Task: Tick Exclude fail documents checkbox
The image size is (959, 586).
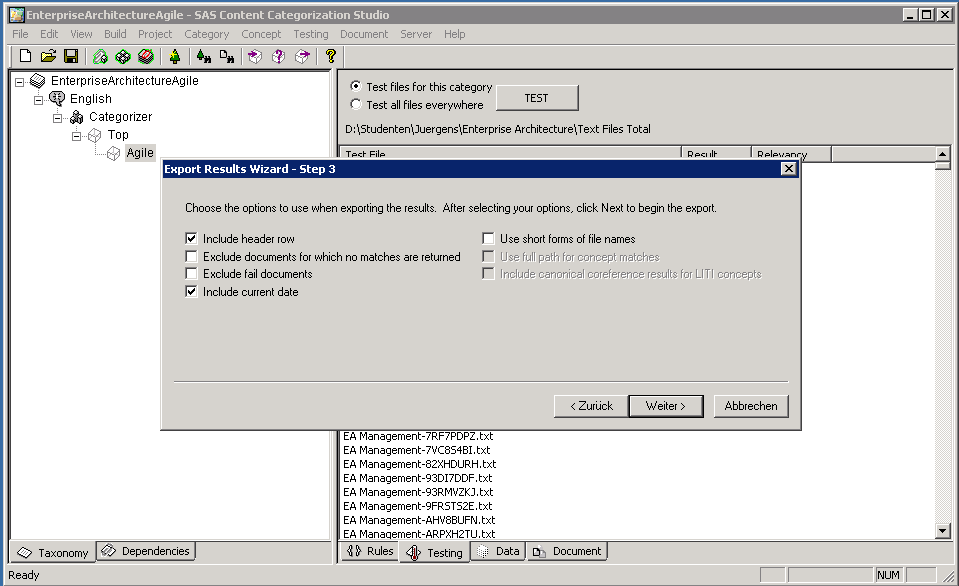Action: click(x=191, y=273)
